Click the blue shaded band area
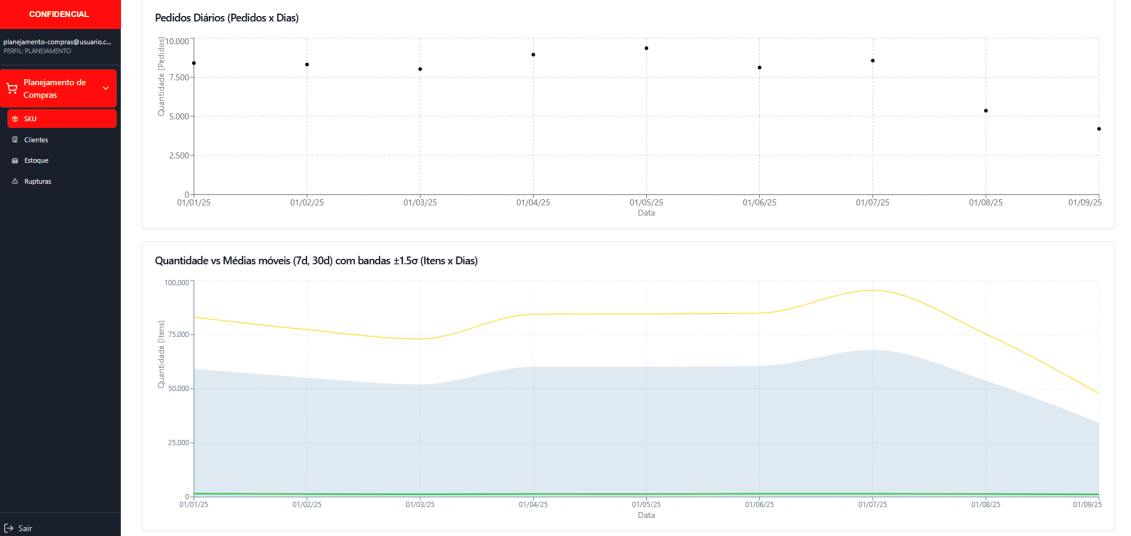This screenshot has width=1131, height=536. (x=600, y=430)
